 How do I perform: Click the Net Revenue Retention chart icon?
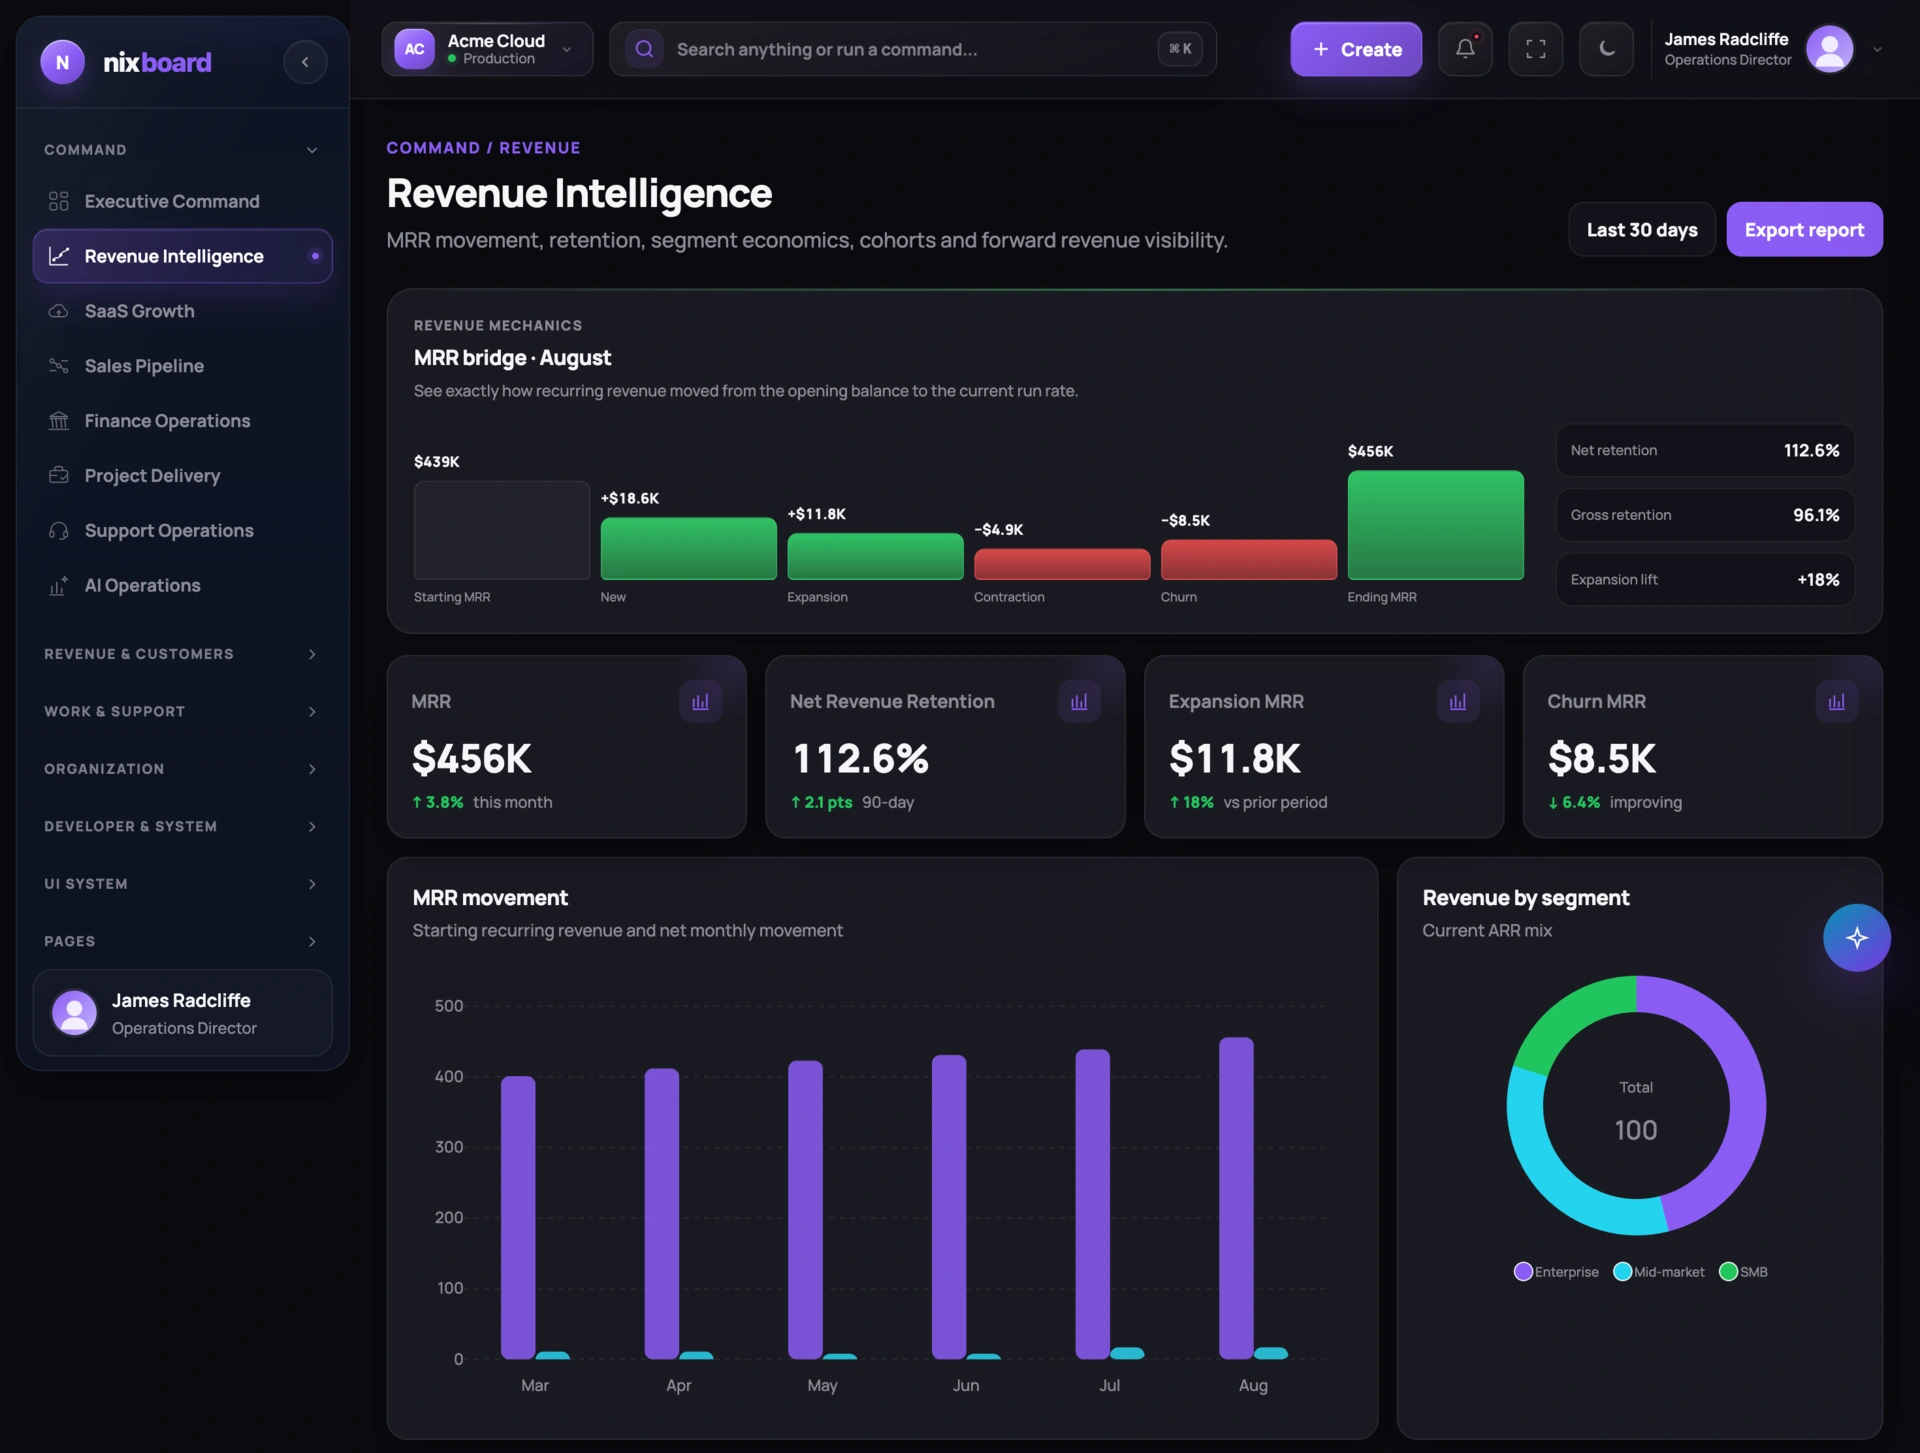pyautogui.click(x=1079, y=701)
